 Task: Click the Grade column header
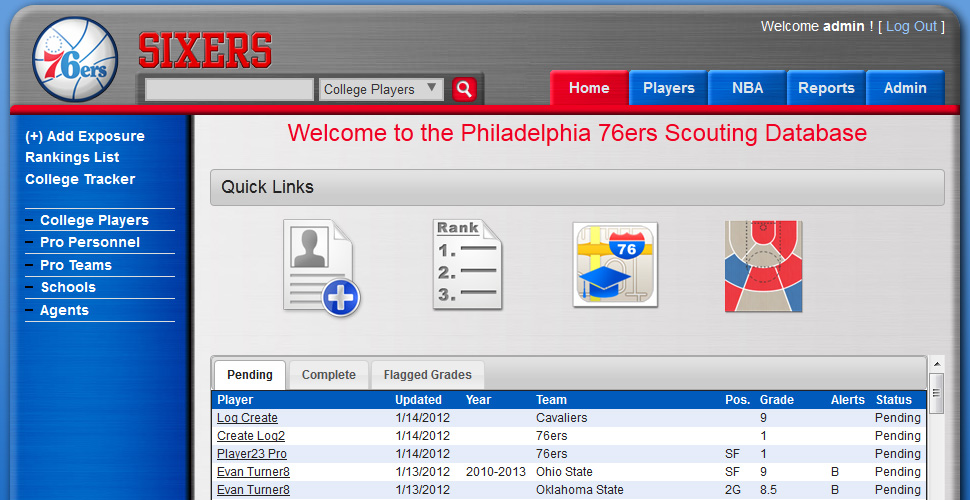(777, 400)
